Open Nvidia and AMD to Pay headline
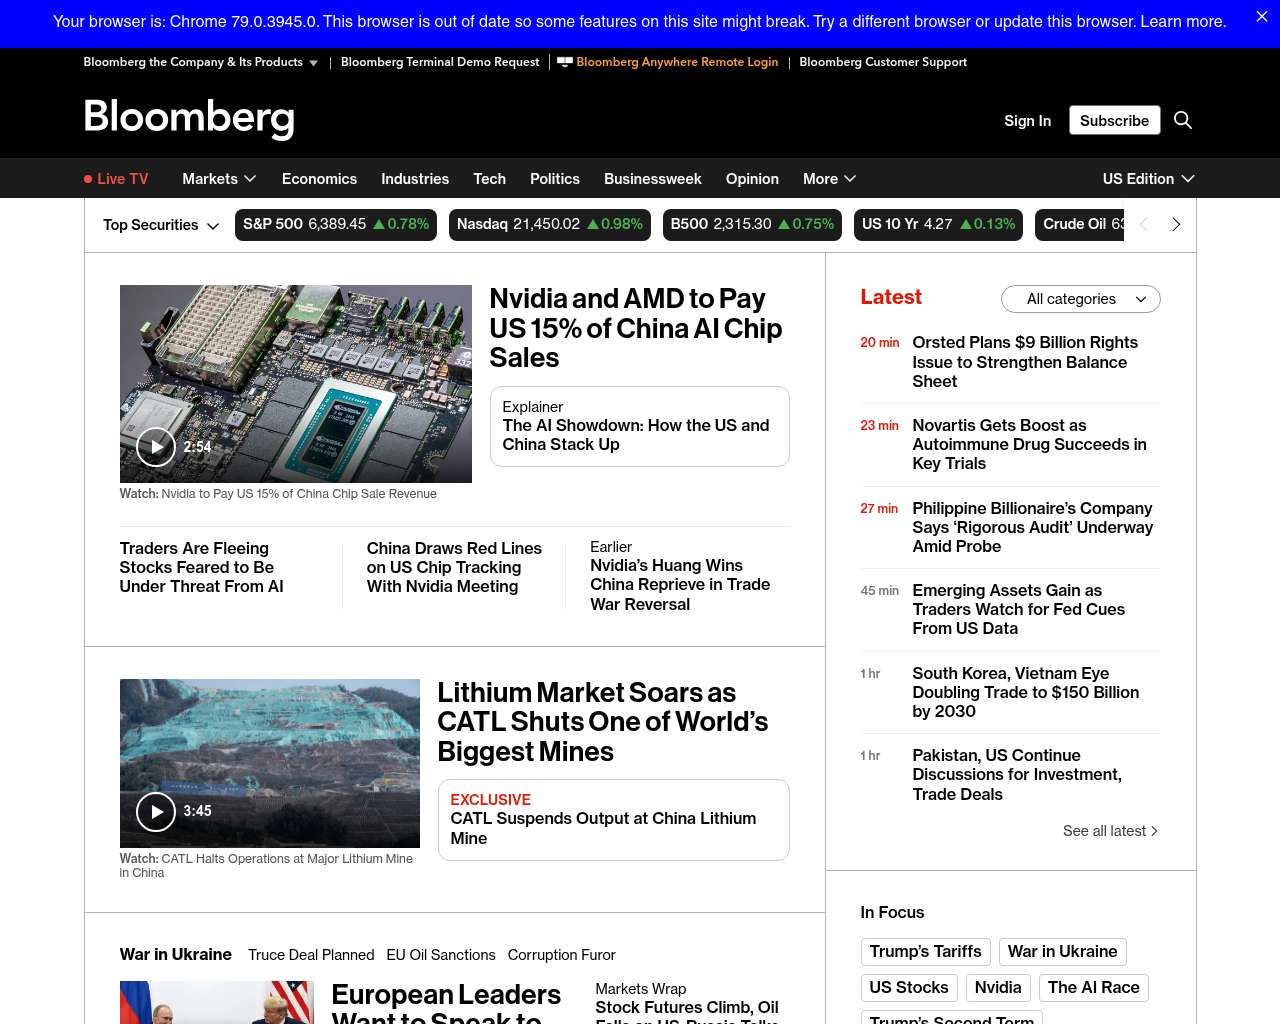The image size is (1280, 1024). [636, 328]
